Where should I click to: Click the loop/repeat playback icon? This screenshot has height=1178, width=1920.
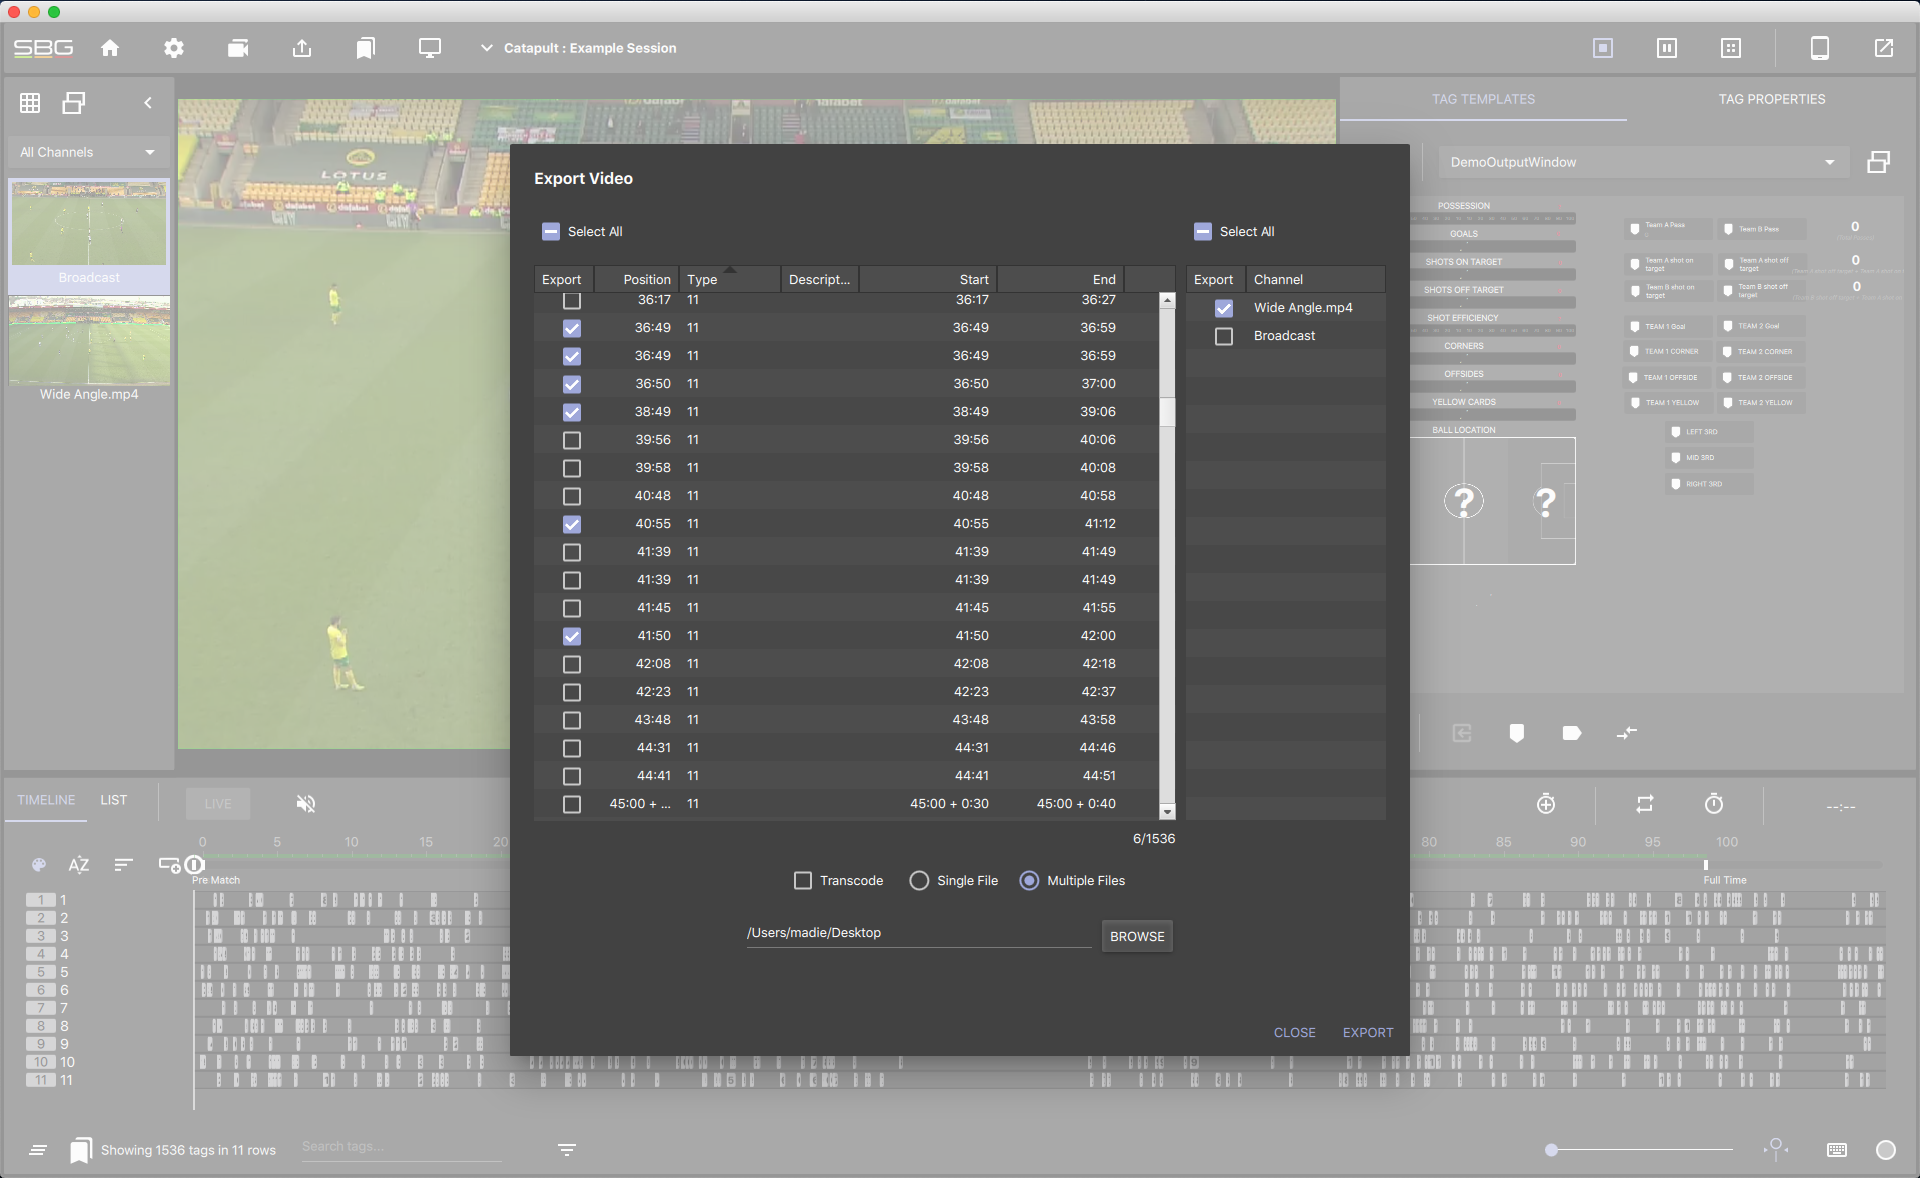pyautogui.click(x=1646, y=804)
